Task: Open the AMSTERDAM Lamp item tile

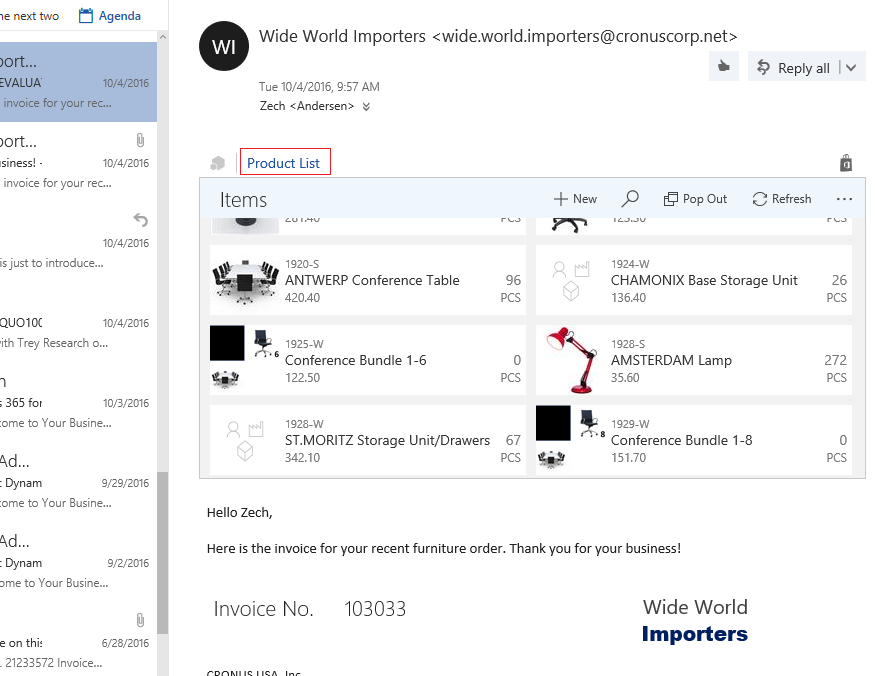Action: click(693, 360)
